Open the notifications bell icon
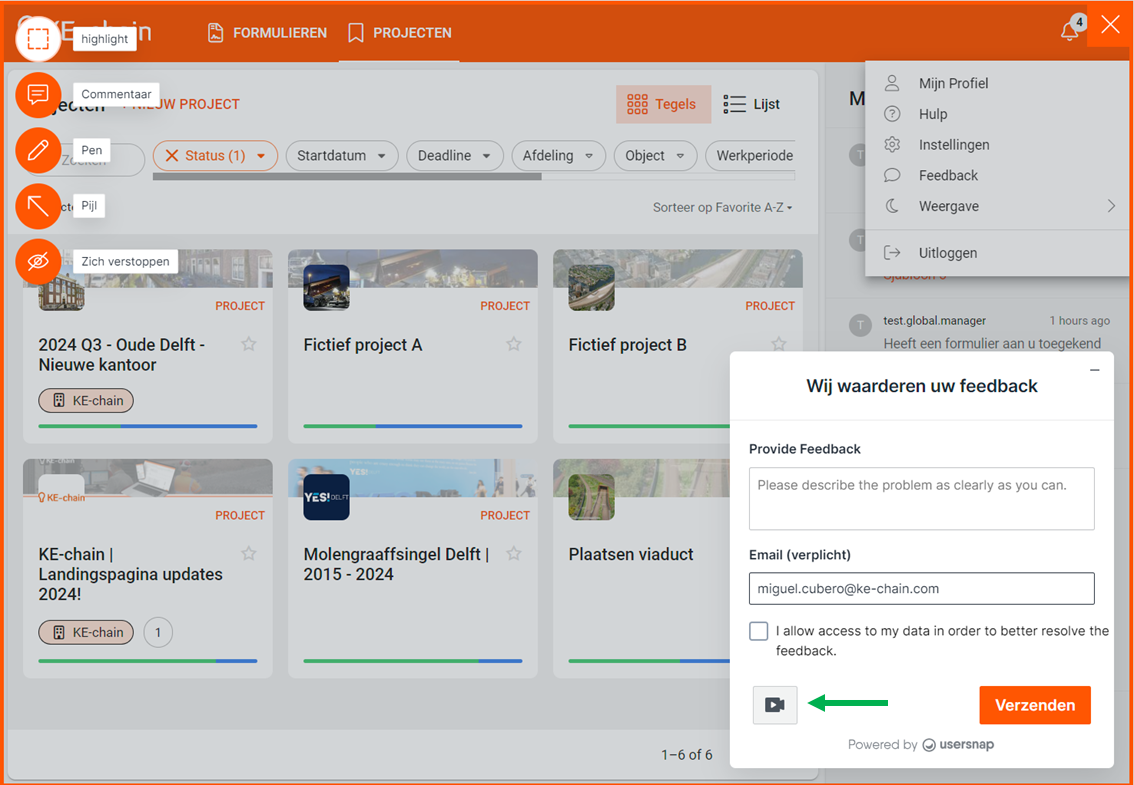 (x=1069, y=31)
